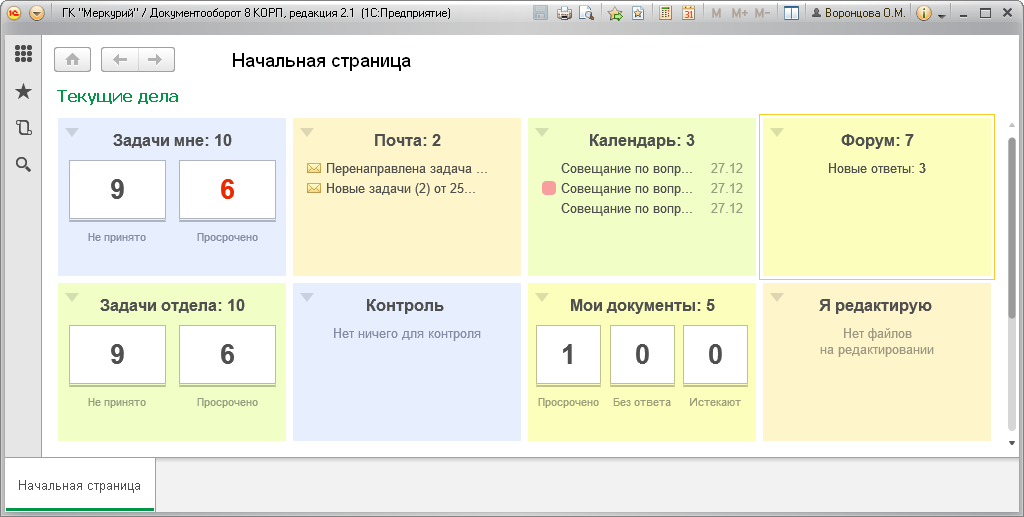Image resolution: width=1024 pixels, height=517 pixels.
Task: Open the Задачи отдела: 10 heading
Action: tap(172, 306)
